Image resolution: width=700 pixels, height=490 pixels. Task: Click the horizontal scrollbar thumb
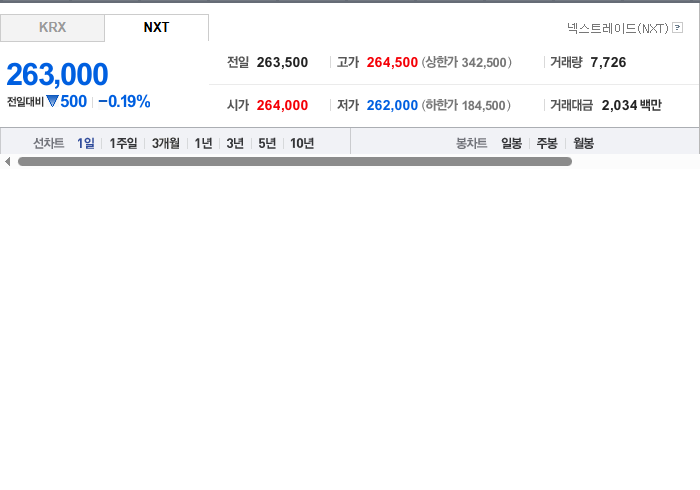[295, 162]
